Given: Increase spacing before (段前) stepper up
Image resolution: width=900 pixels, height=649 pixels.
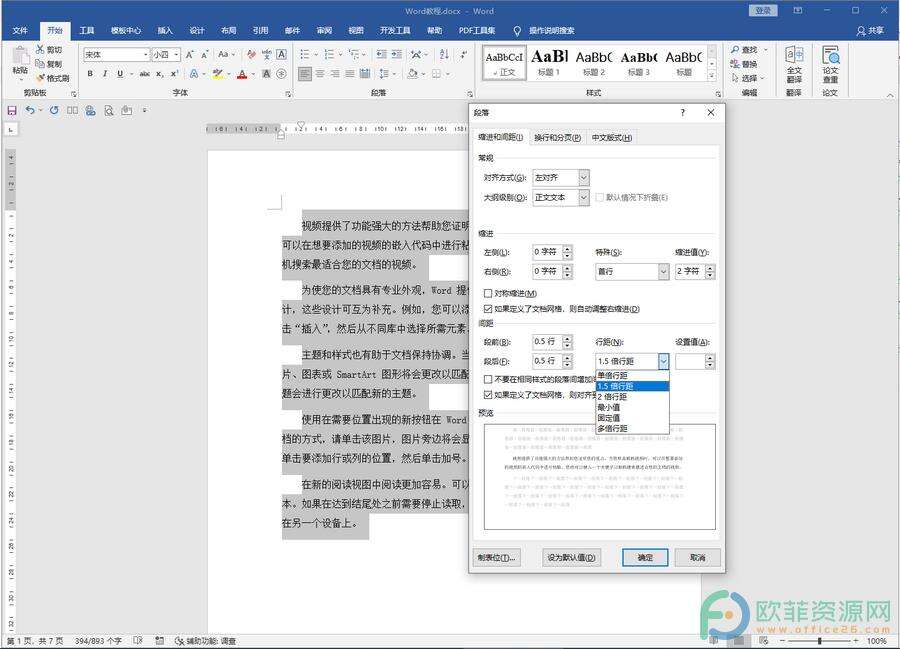Looking at the screenshot, I should 567,338.
